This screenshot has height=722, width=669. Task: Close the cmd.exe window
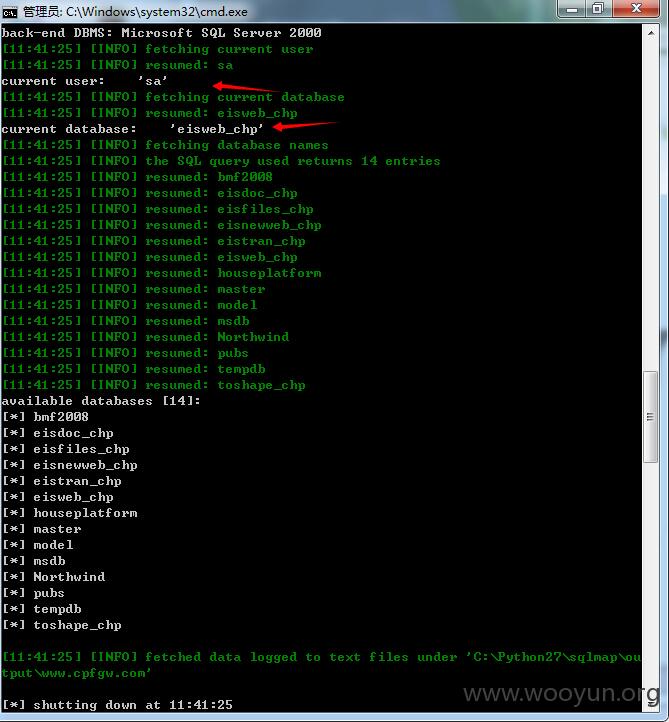pos(636,9)
